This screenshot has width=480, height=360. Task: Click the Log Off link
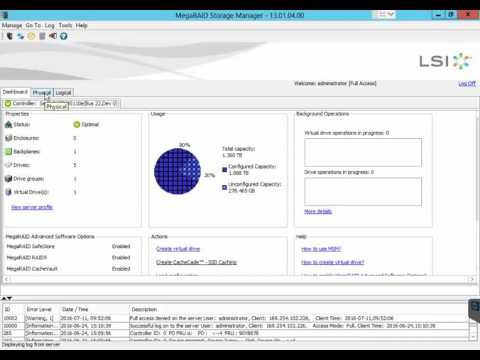pos(467,84)
